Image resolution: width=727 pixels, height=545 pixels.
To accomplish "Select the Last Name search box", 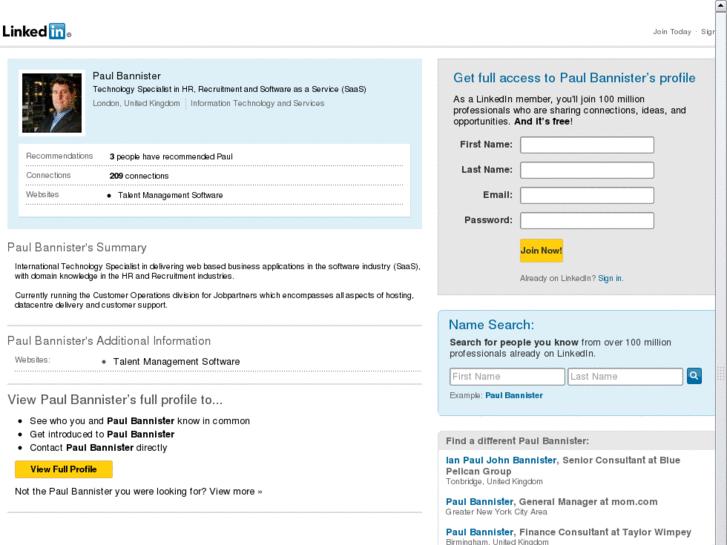I will (625, 377).
